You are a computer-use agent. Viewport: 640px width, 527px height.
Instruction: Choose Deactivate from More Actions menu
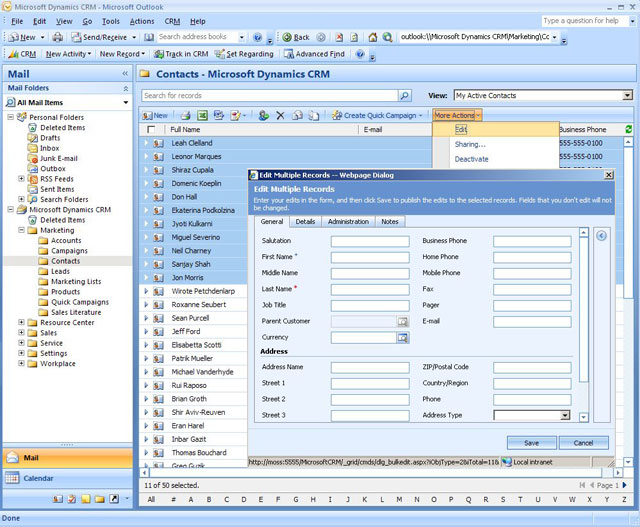[x=471, y=159]
